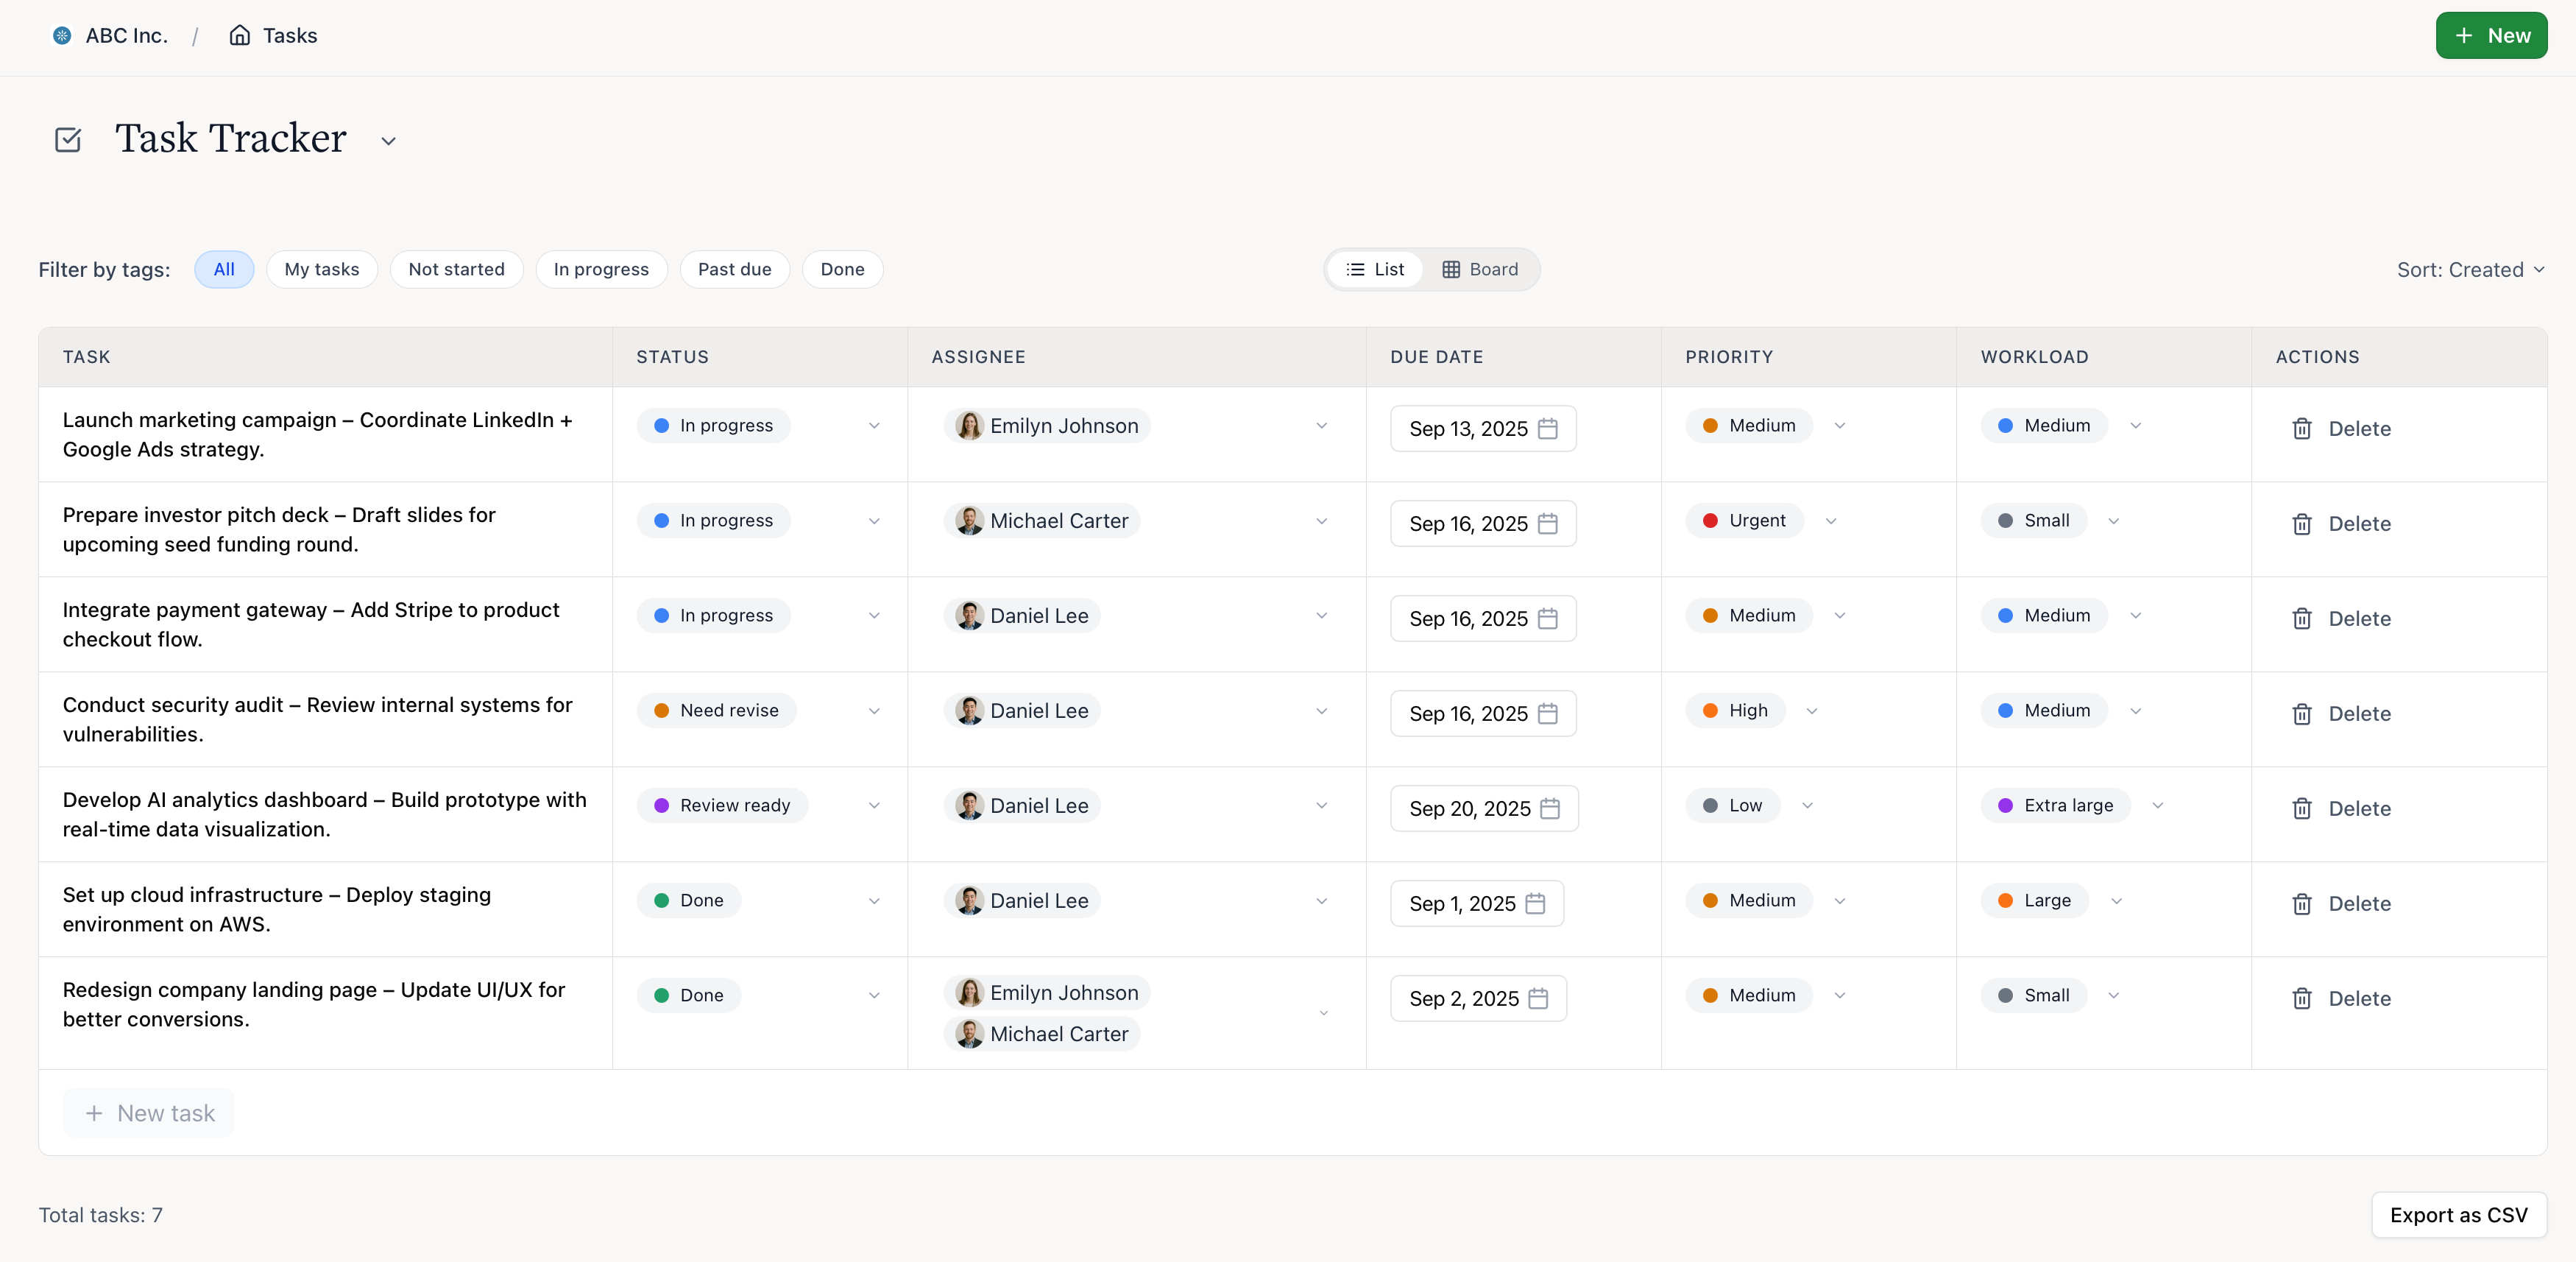Switch to Board view
This screenshot has height=1262, width=2576.
tap(1481, 269)
